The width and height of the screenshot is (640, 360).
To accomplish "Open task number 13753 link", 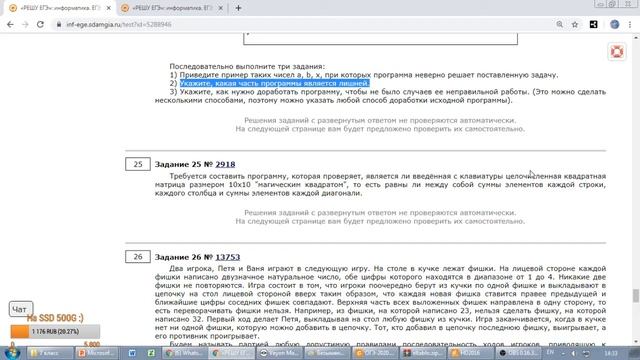I will click(x=228, y=257).
